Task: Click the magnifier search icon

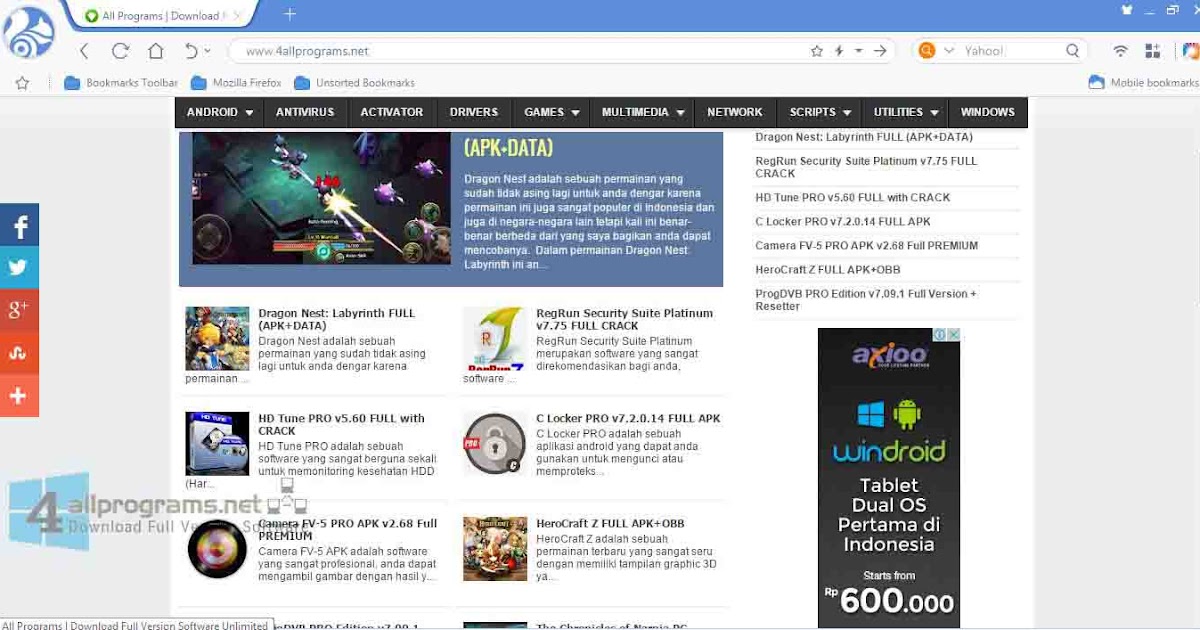Action: pos(1073,51)
